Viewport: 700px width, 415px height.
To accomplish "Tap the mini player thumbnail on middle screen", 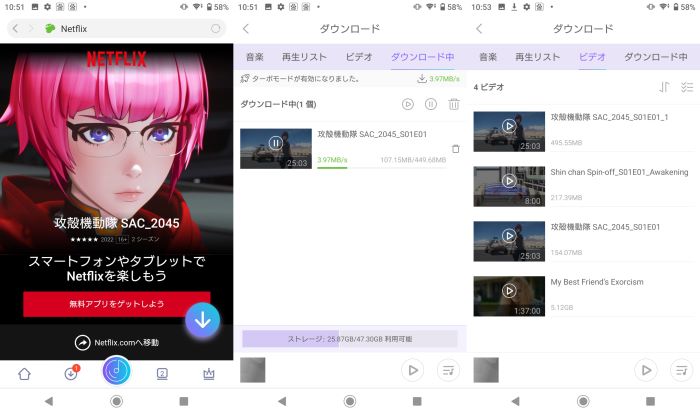I will 253,370.
